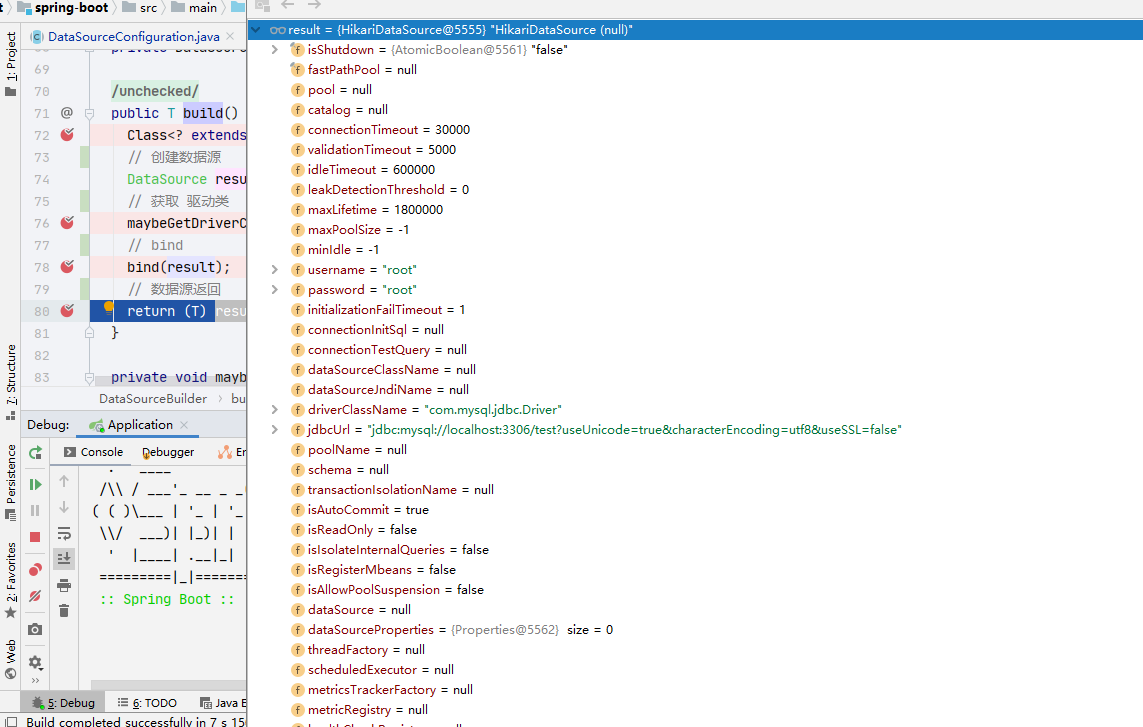Image resolution: width=1143 pixels, height=727 pixels.
Task: Stop the debug session with red square
Action: (35, 537)
